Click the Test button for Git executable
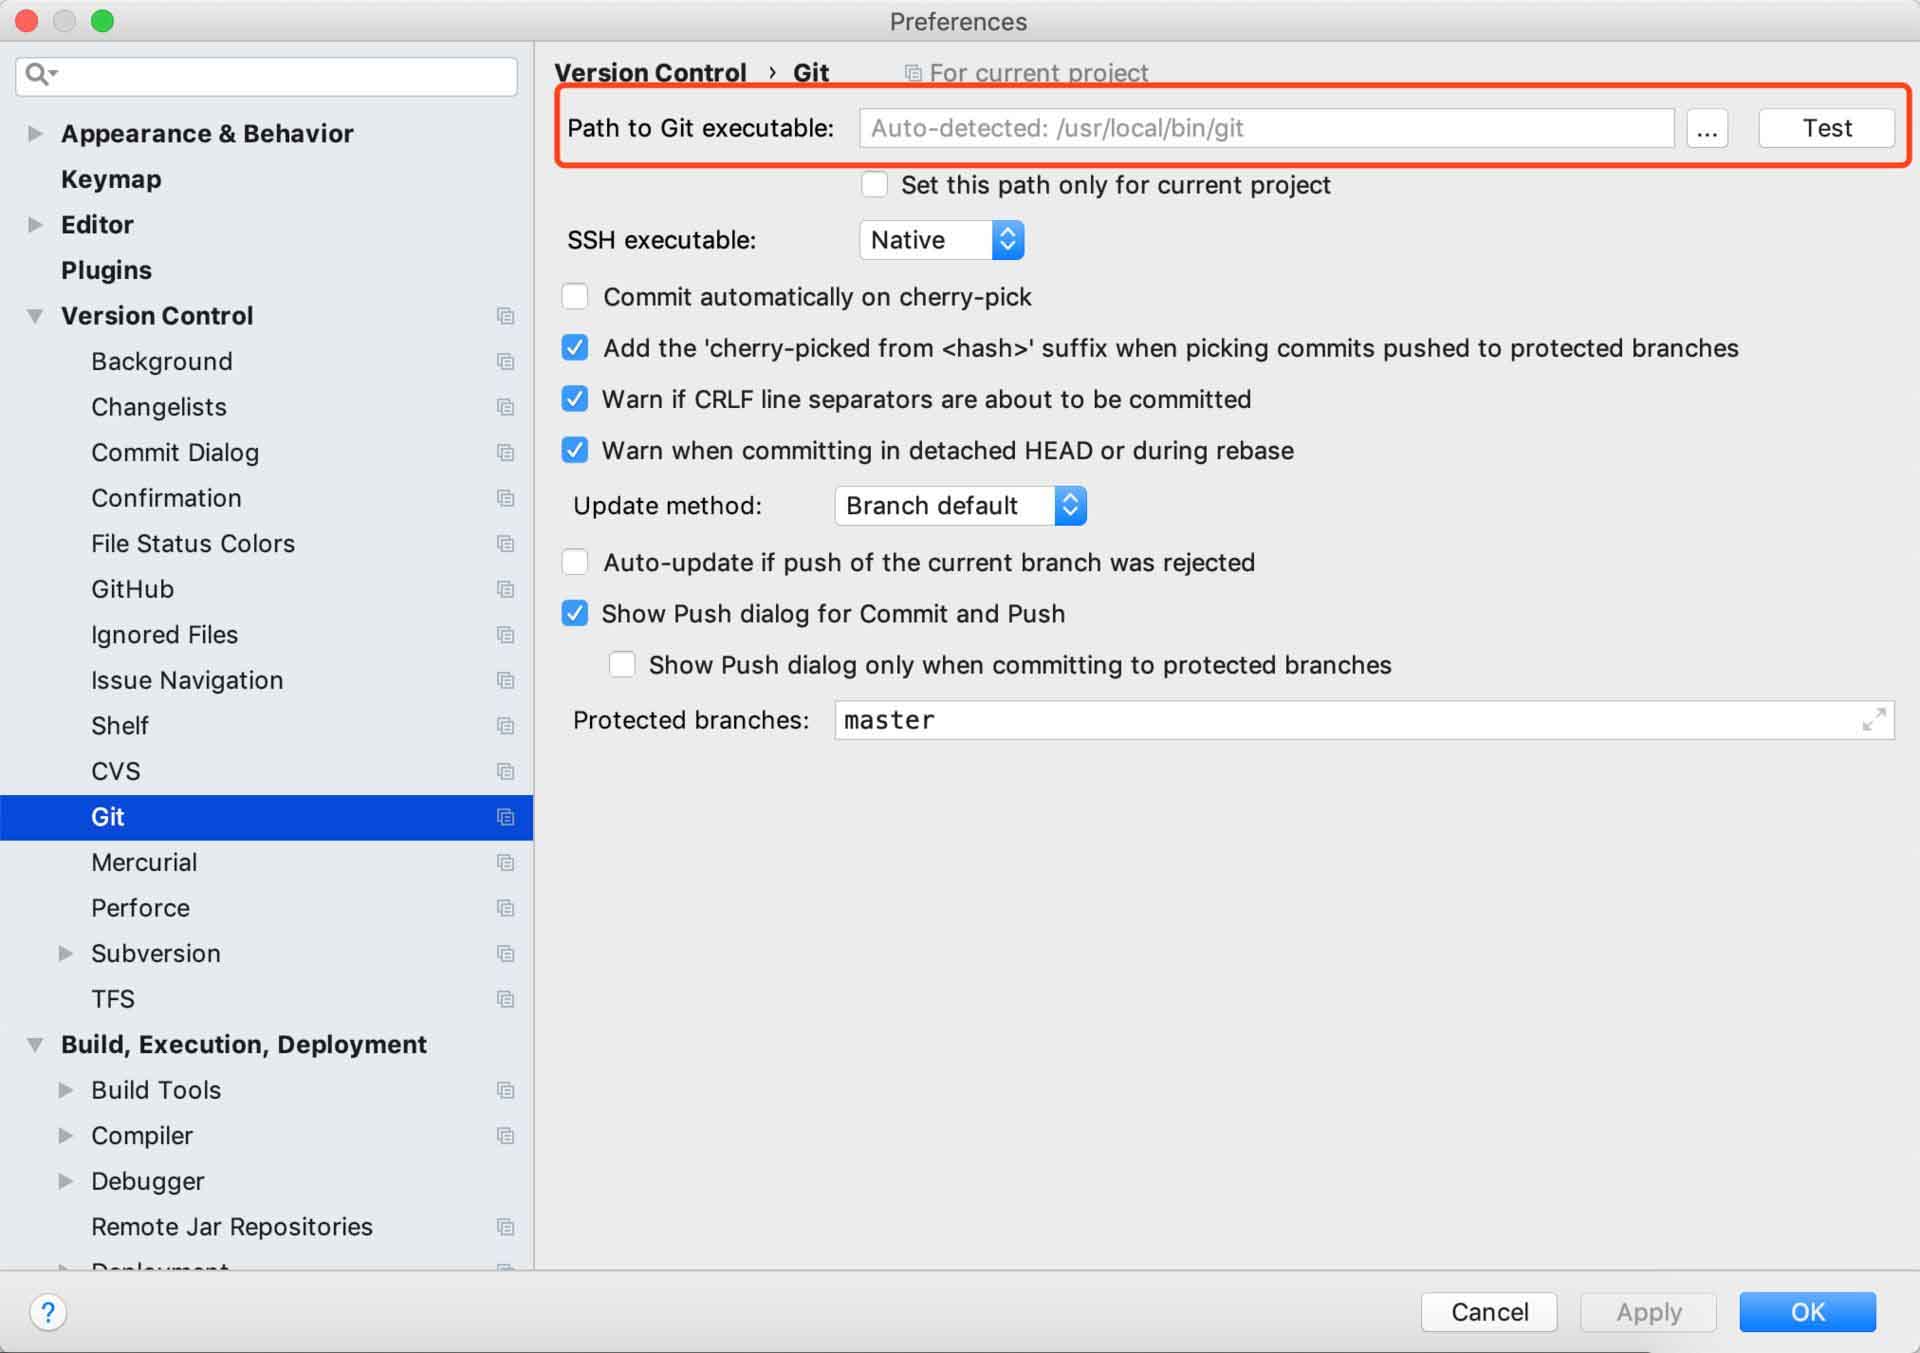 click(1826, 128)
